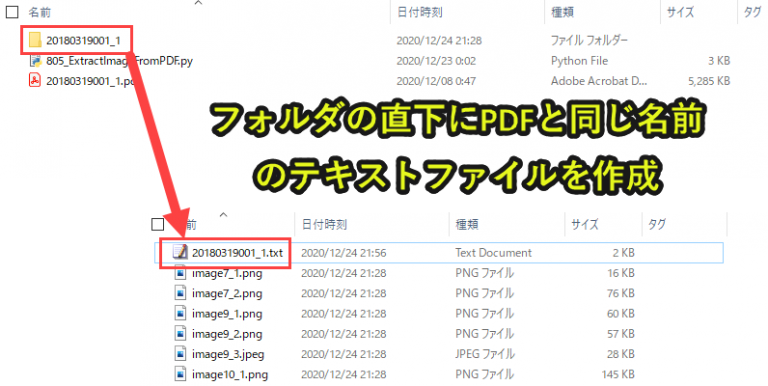Image resolution: width=768 pixels, height=386 pixels.
Task: Click the 145 KB size cell
Action: click(618, 374)
